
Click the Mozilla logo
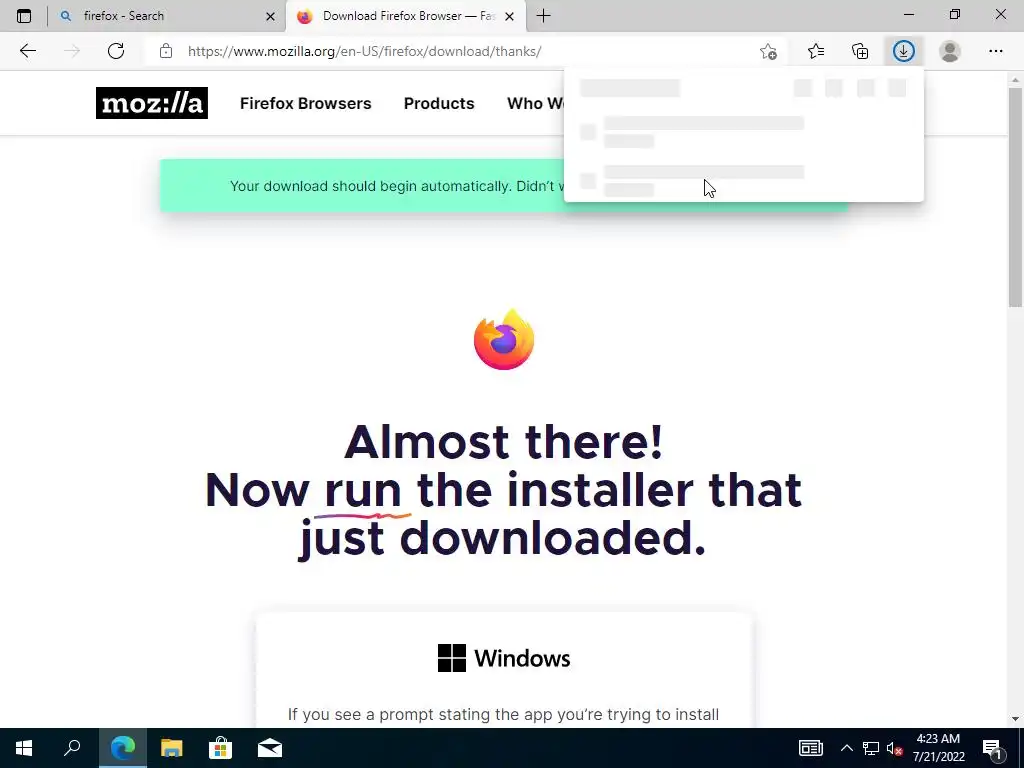[152, 103]
